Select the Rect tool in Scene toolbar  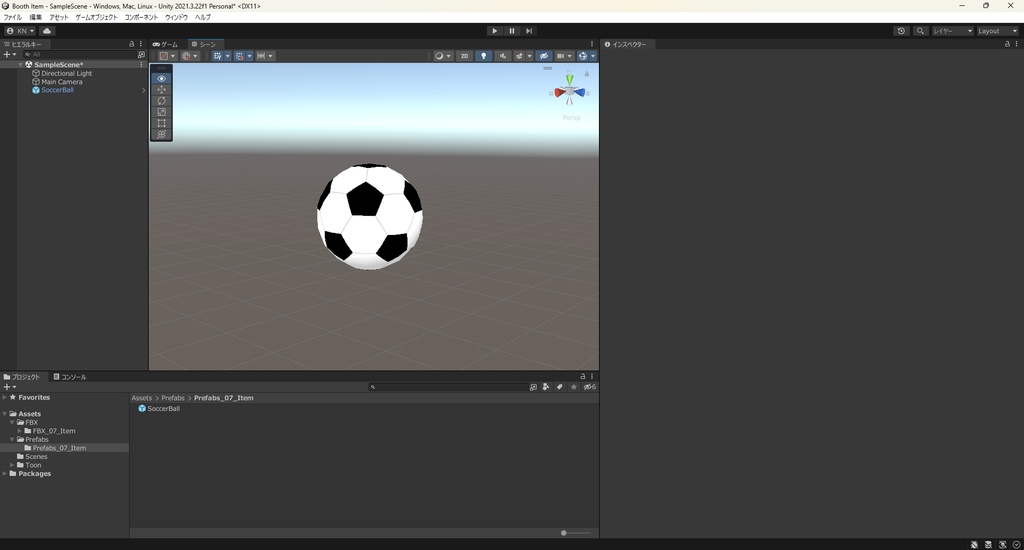[161, 123]
